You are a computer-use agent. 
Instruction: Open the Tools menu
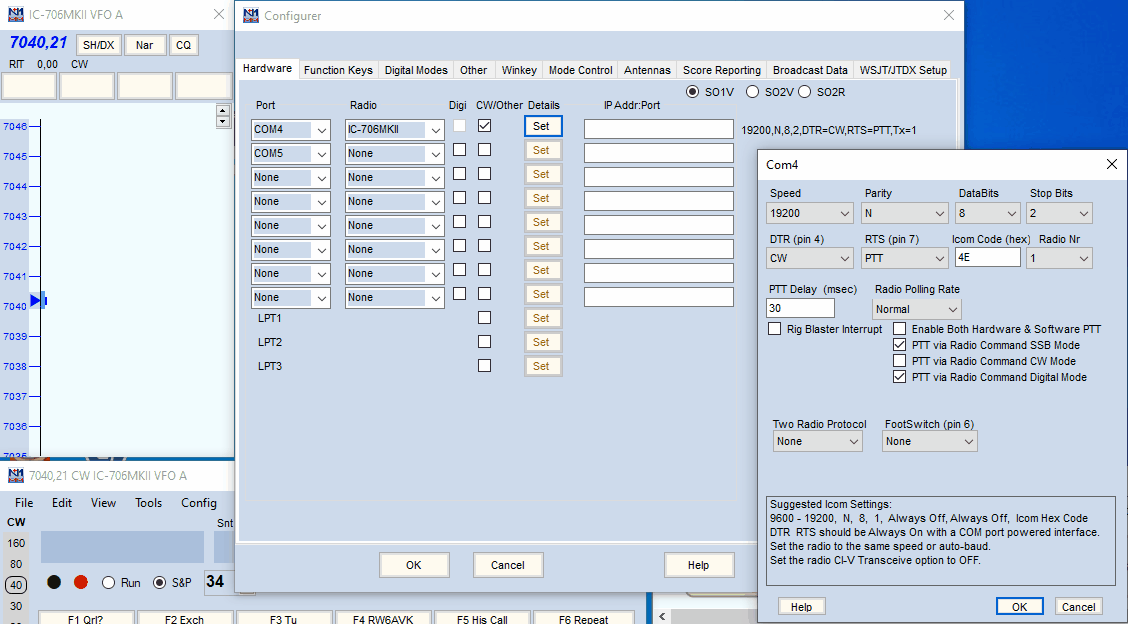pos(148,503)
